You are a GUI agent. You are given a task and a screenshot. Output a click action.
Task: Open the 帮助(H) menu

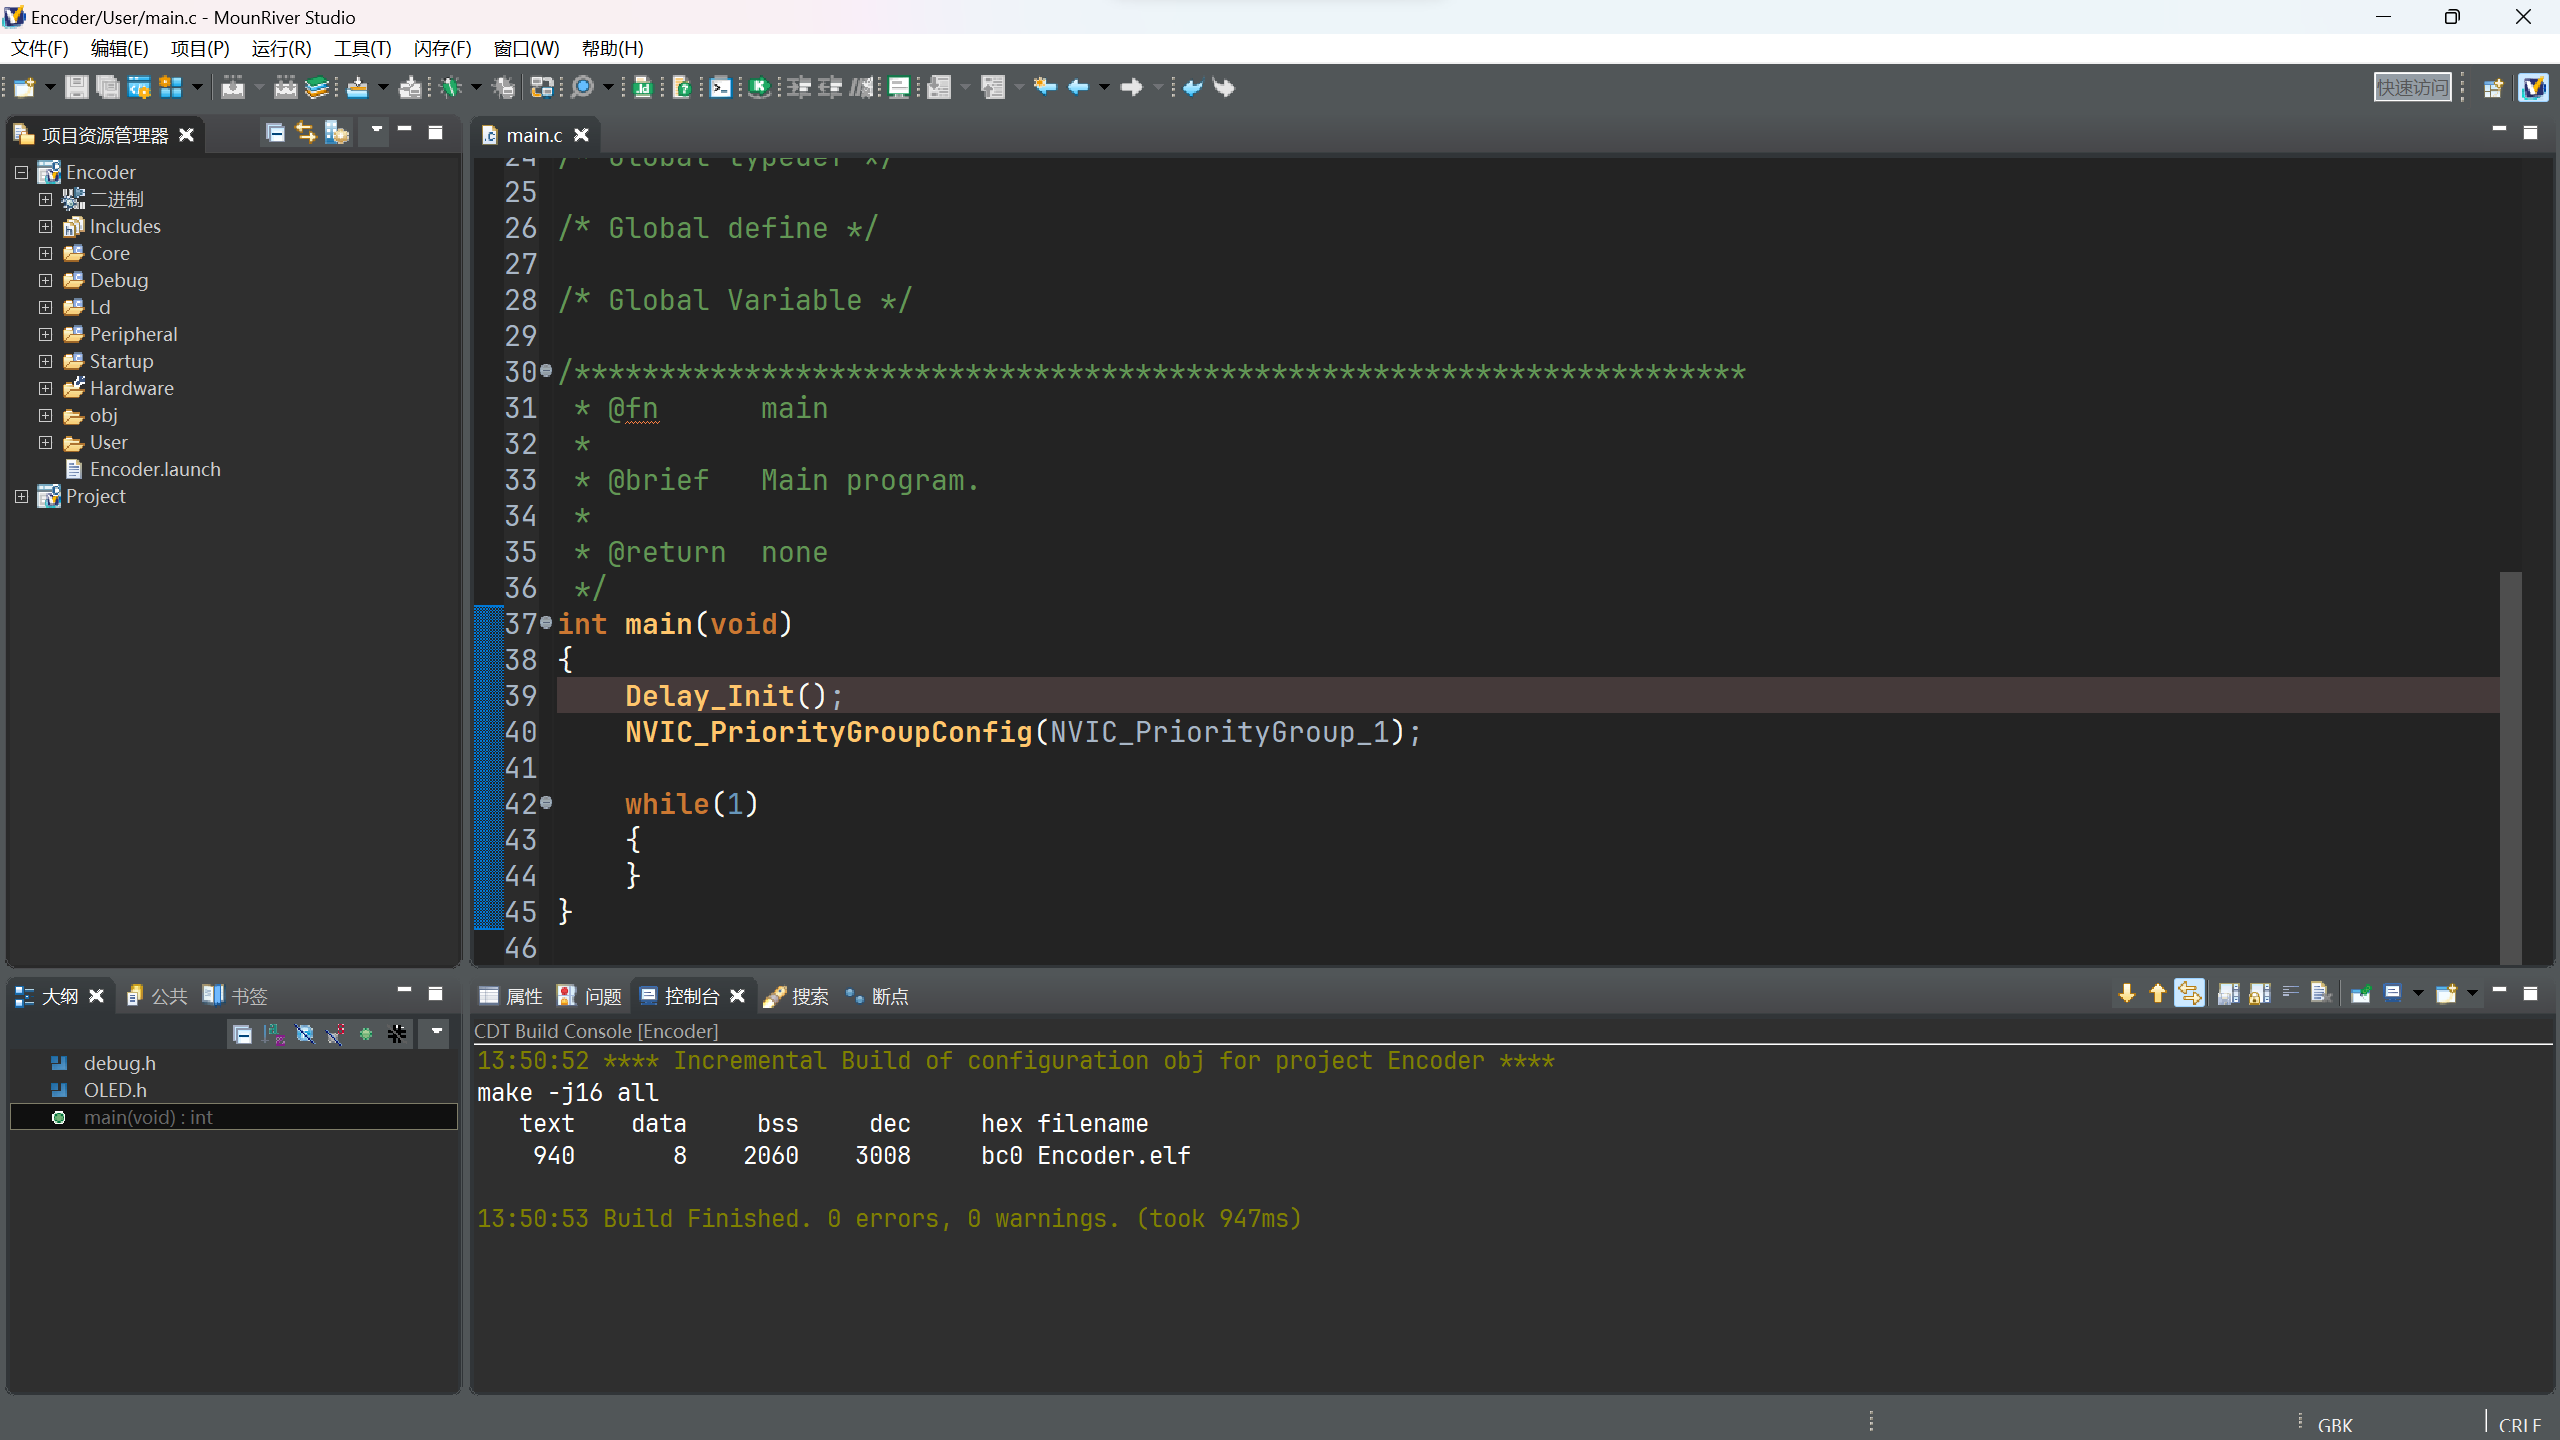612,48
